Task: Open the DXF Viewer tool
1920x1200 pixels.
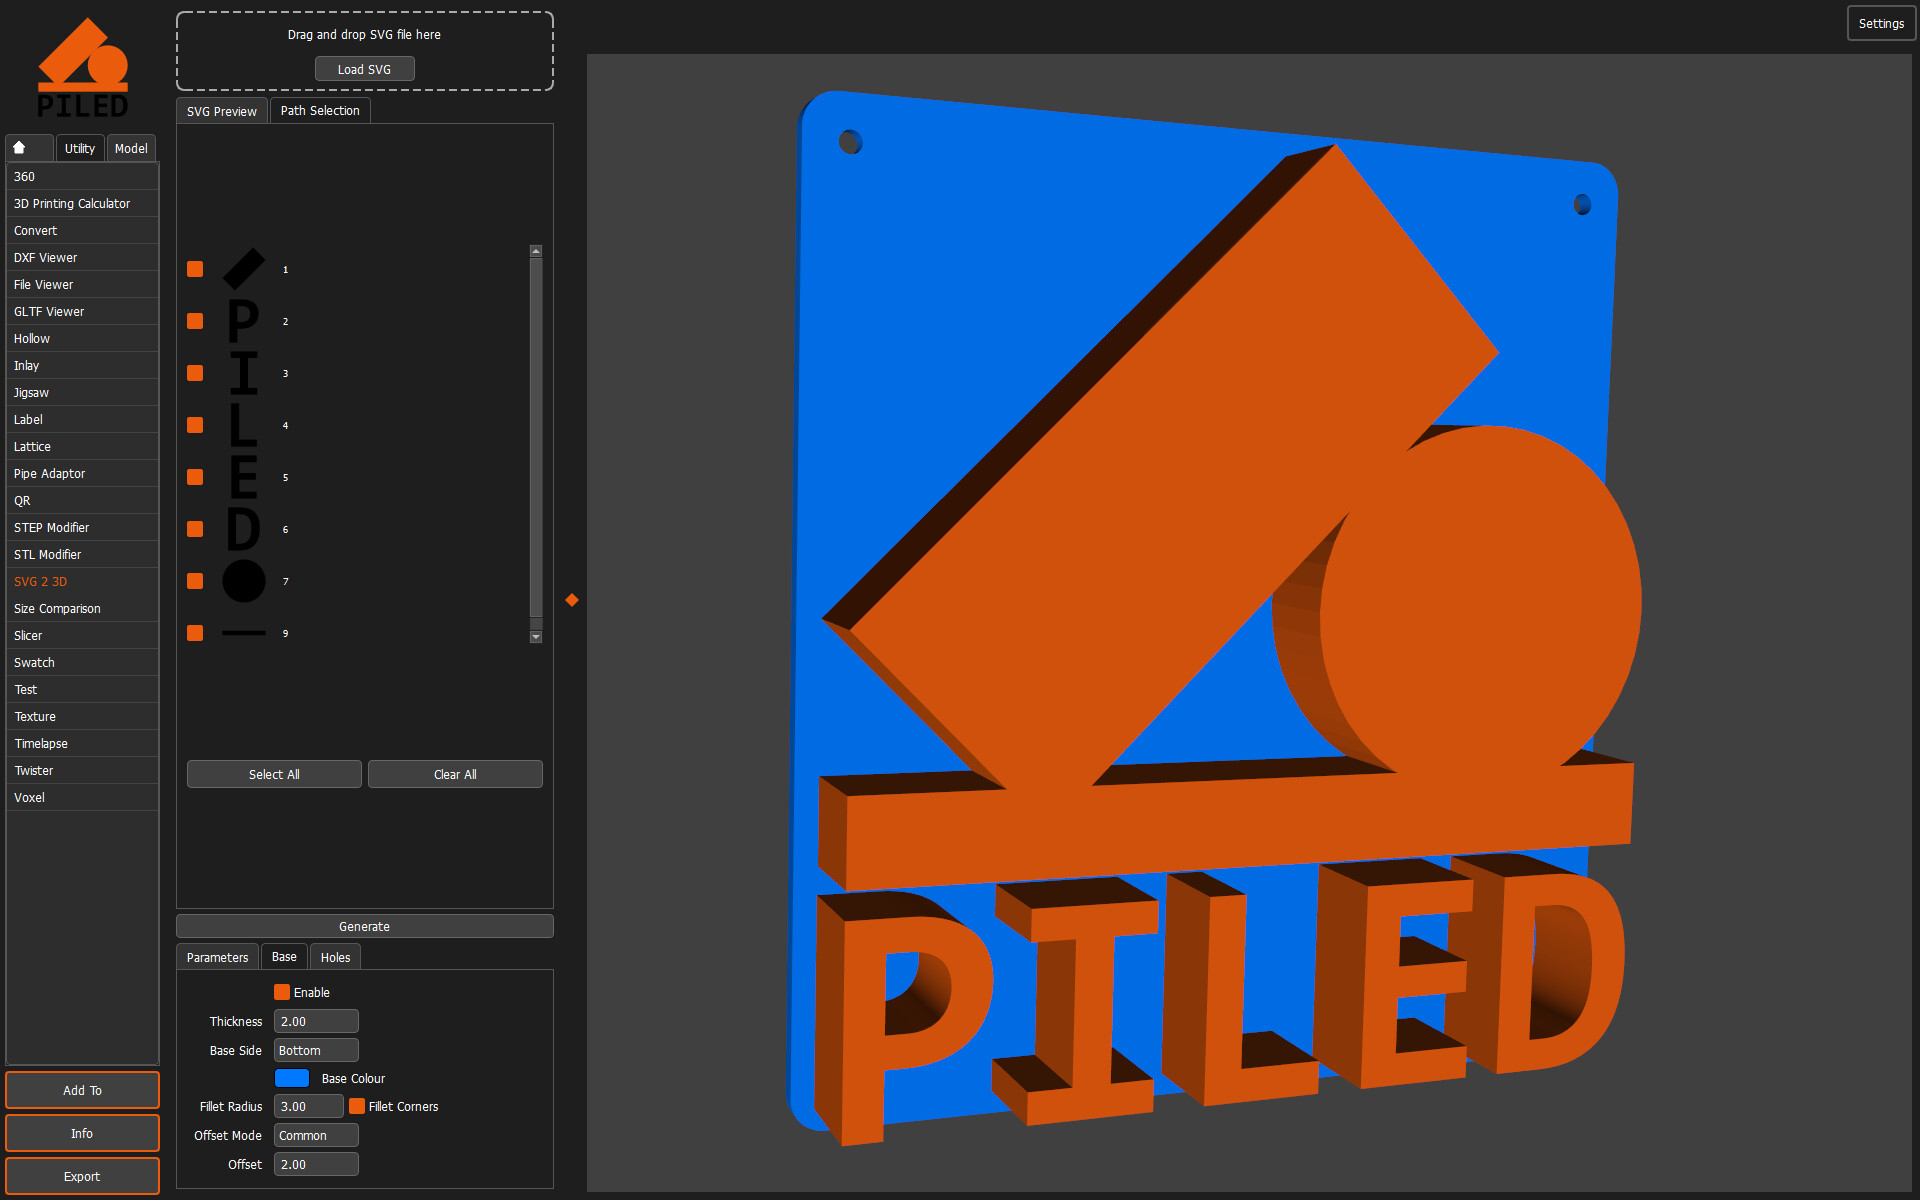Action: 82,257
